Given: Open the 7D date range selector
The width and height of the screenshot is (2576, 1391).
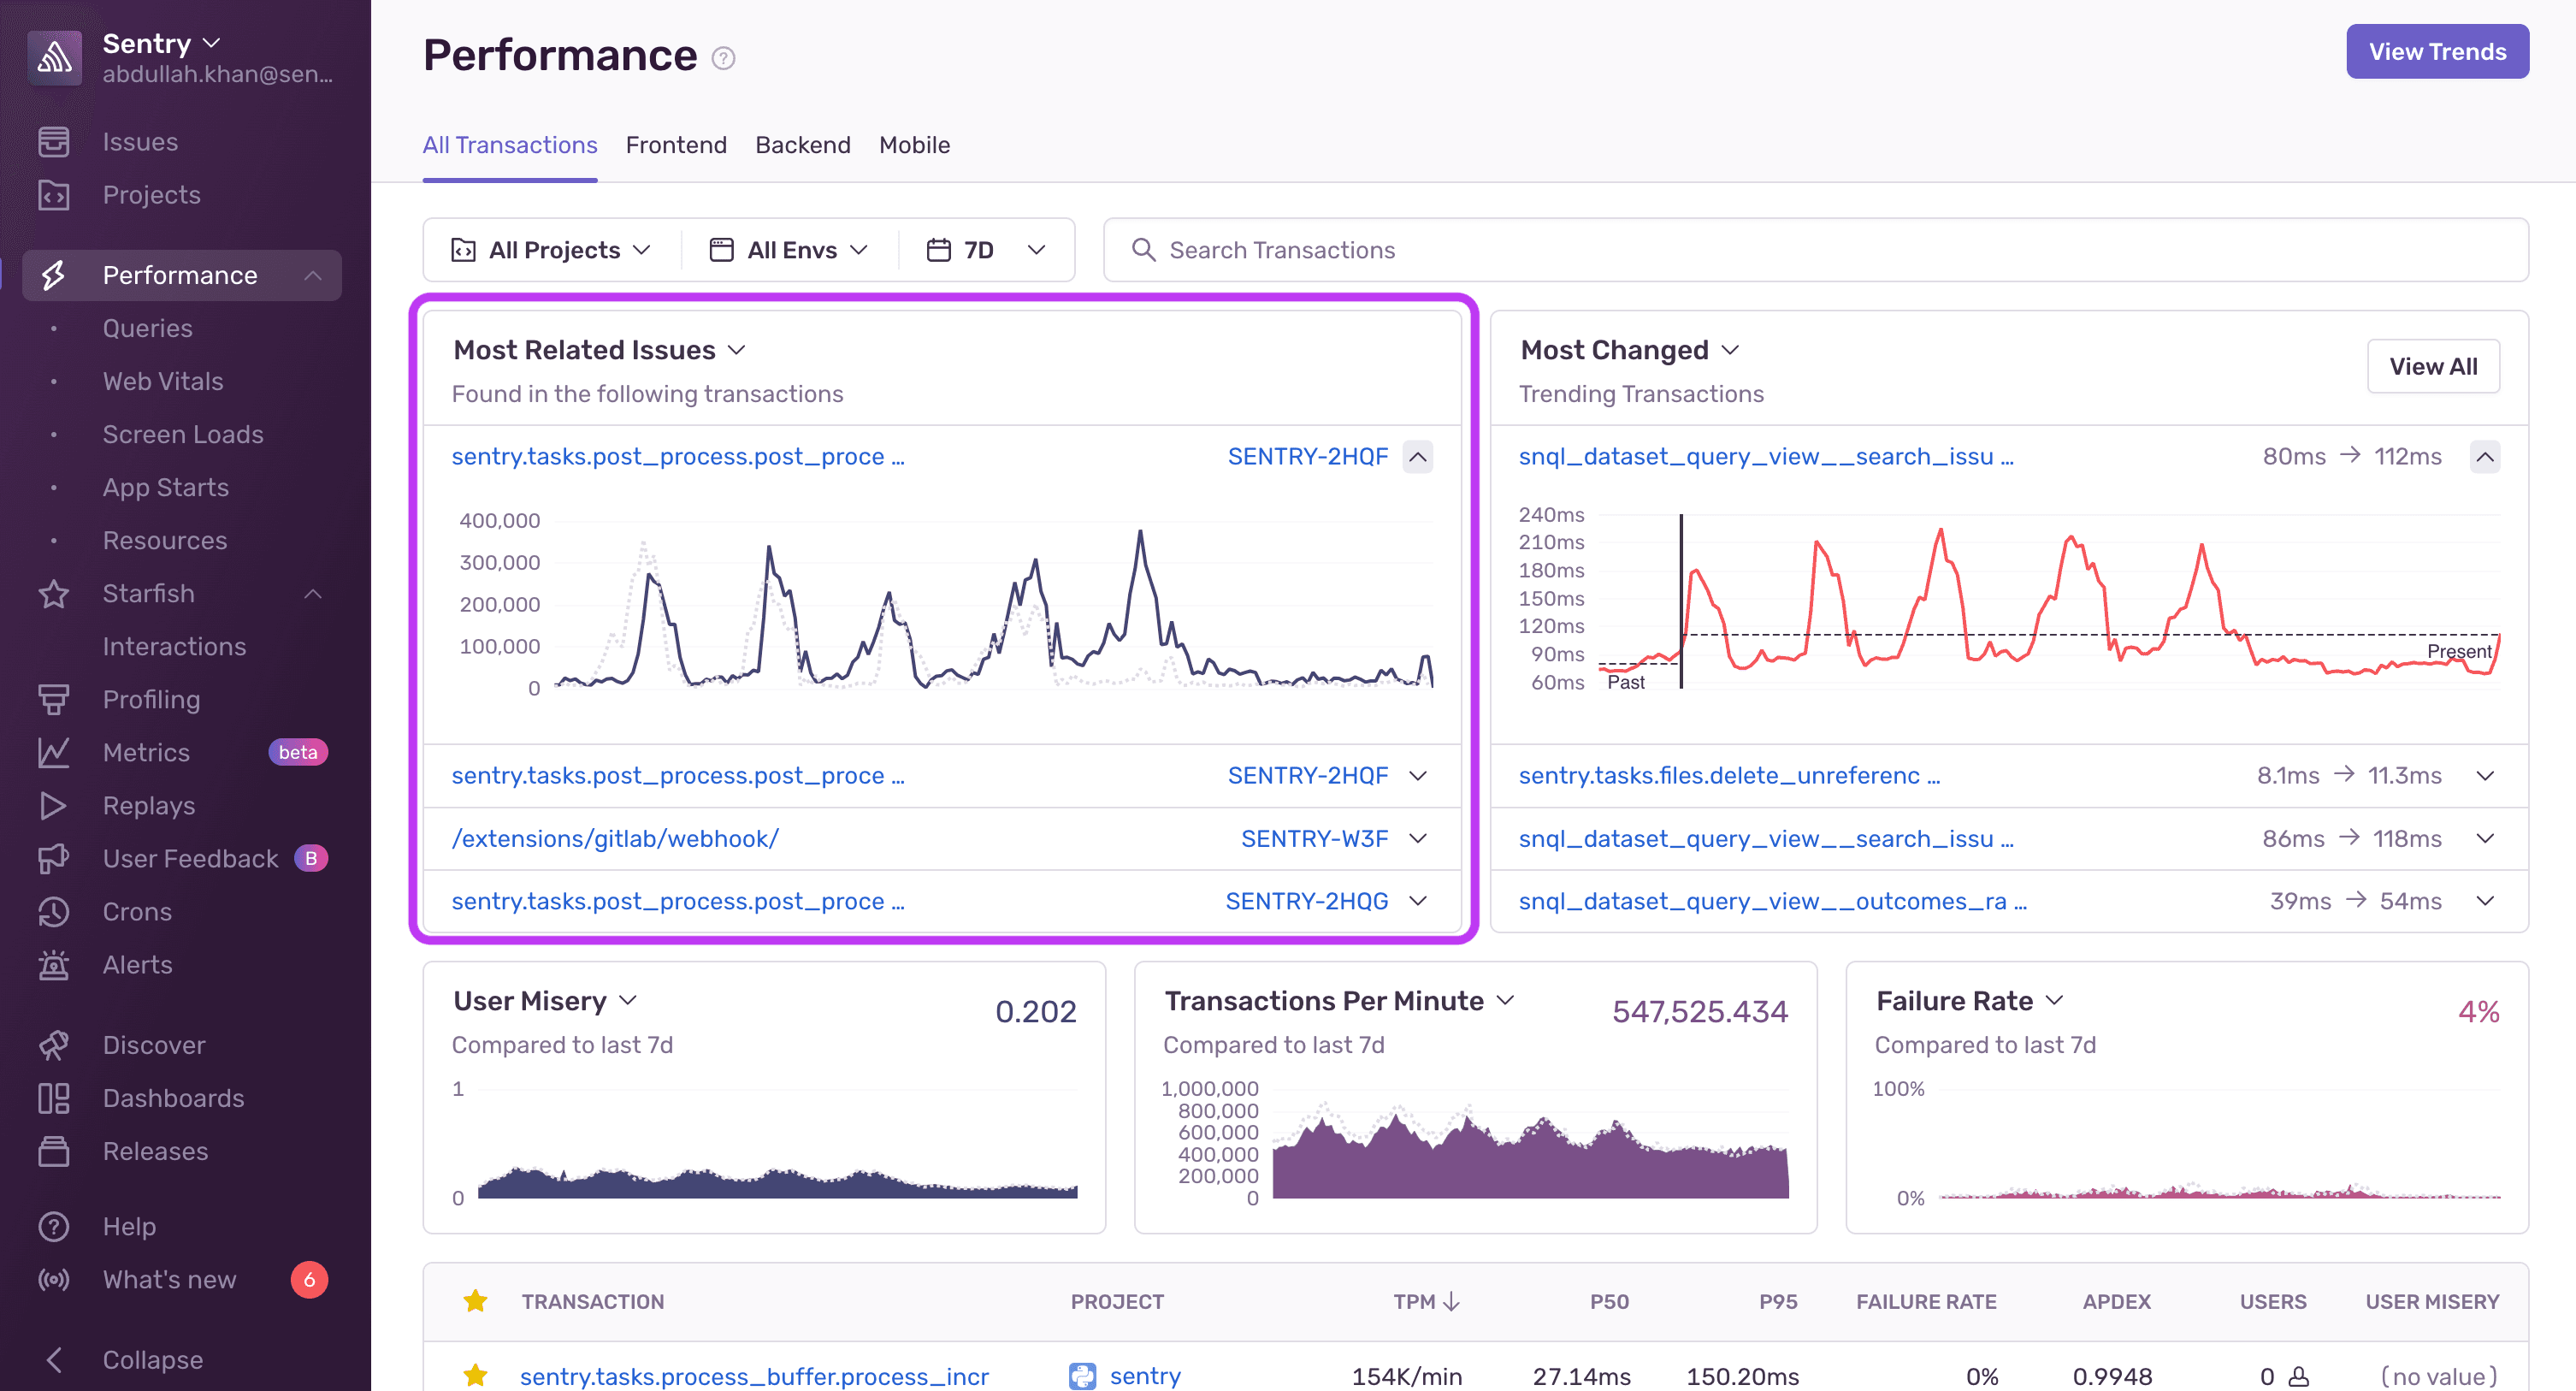Looking at the screenshot, I should click(985, 249).
